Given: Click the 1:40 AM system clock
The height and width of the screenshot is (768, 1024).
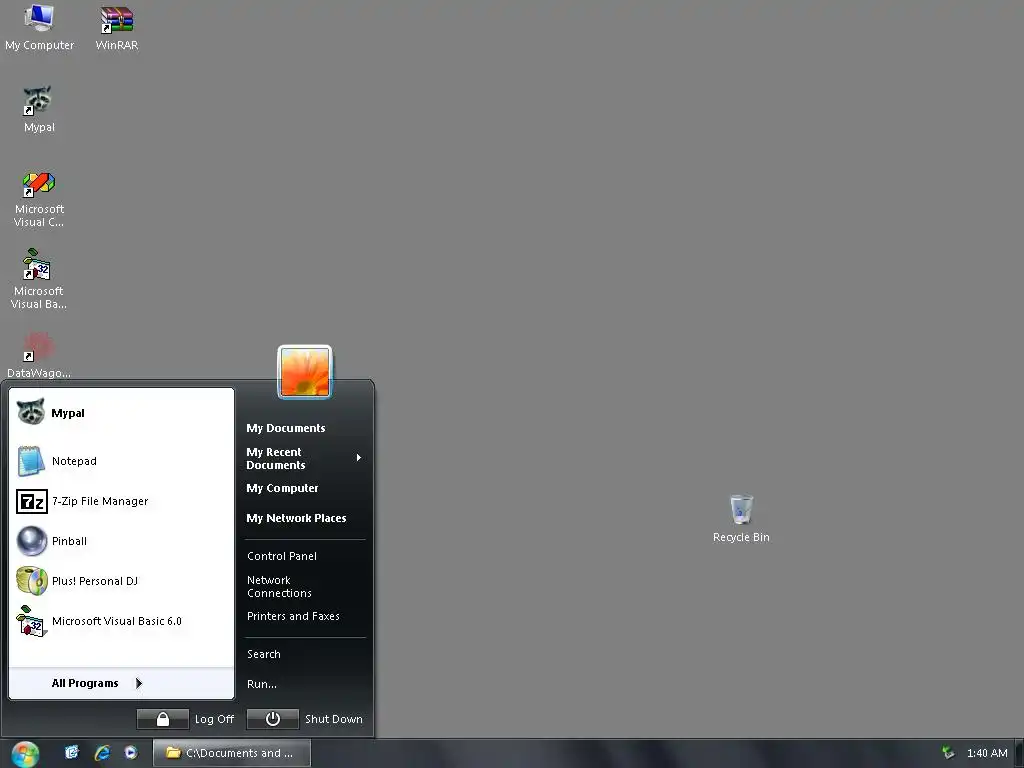Looking at the screenshot, I should coord(987,753).
